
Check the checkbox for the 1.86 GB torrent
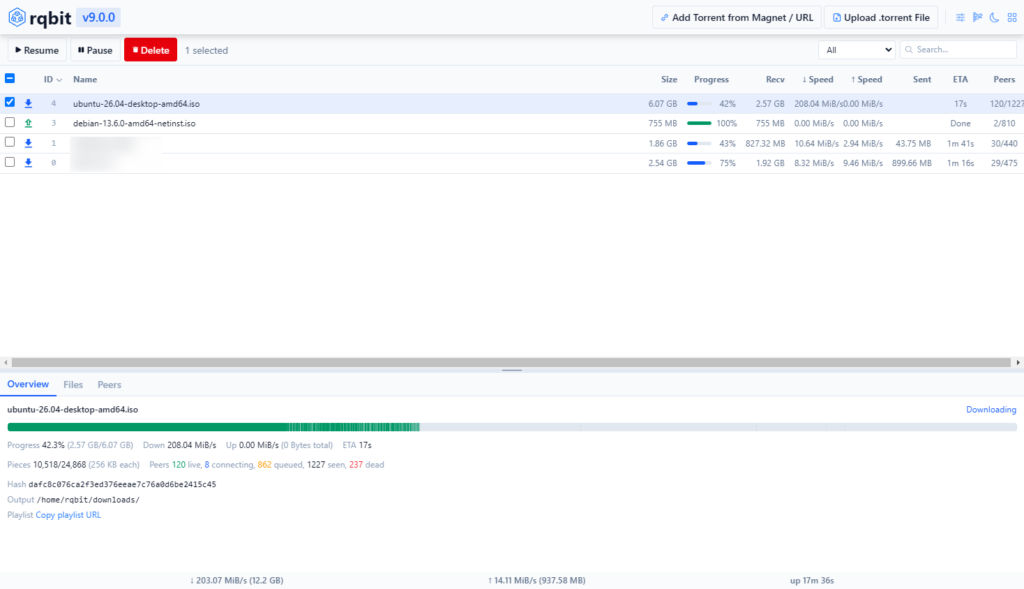point(10,142)
